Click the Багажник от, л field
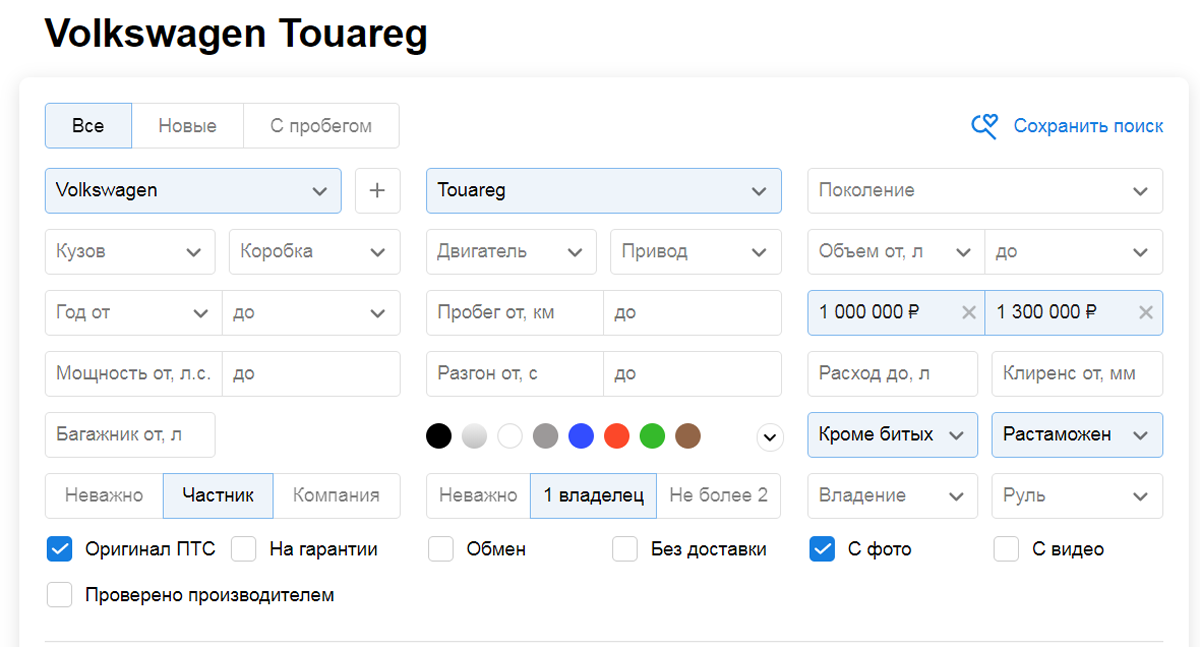1200x647 pixels. tap(130, 435)
